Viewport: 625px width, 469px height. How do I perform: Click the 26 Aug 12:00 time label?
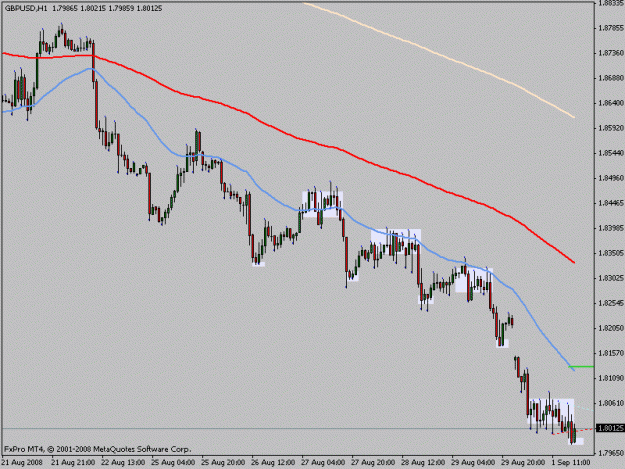273,463
